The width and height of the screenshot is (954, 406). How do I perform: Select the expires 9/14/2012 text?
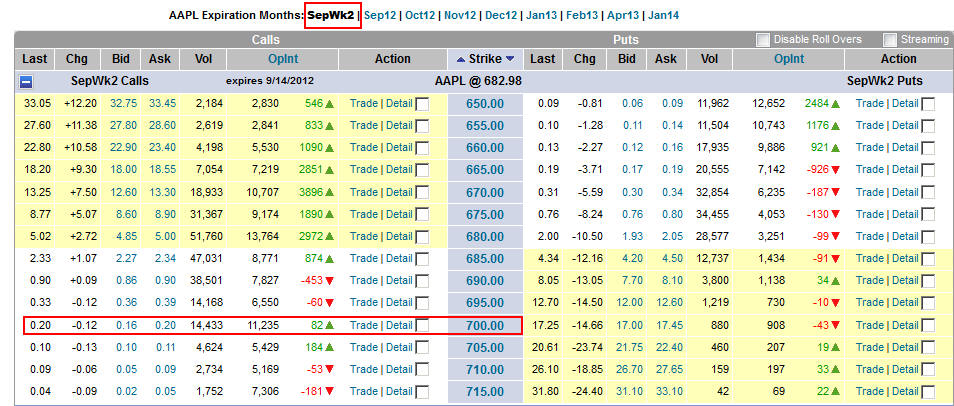click(270, 80)
